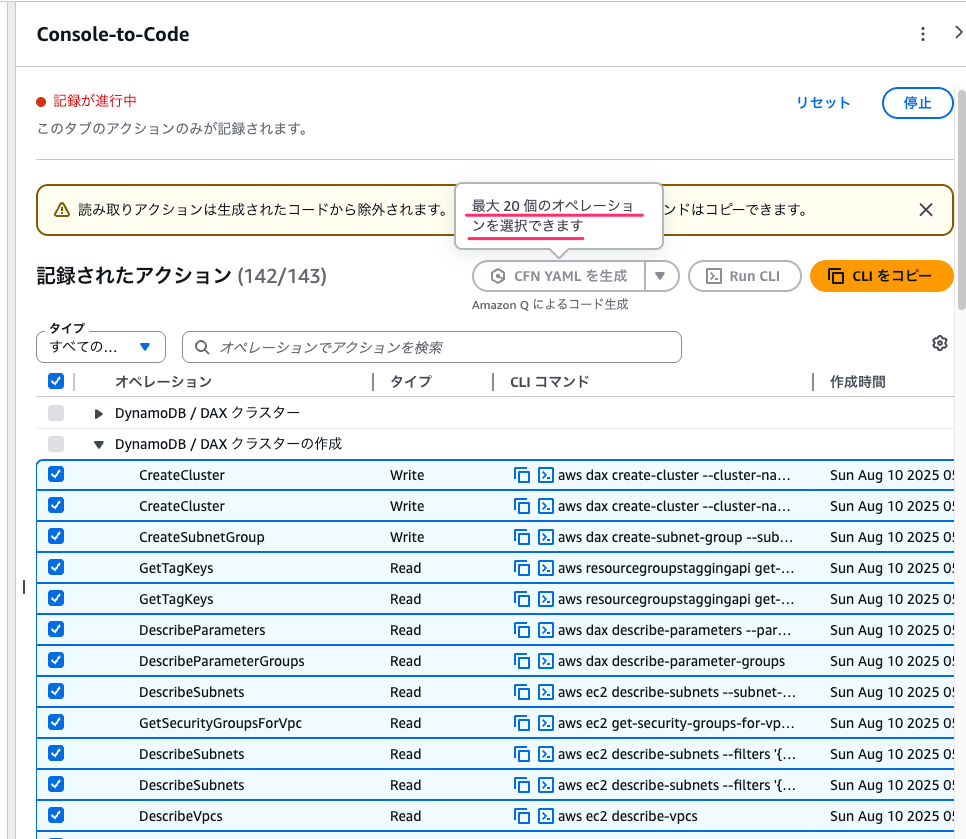Check the DAX クラスターの作成 group checkbox
The height and width of the screenshot is (839, 966).
coord(56,444)
